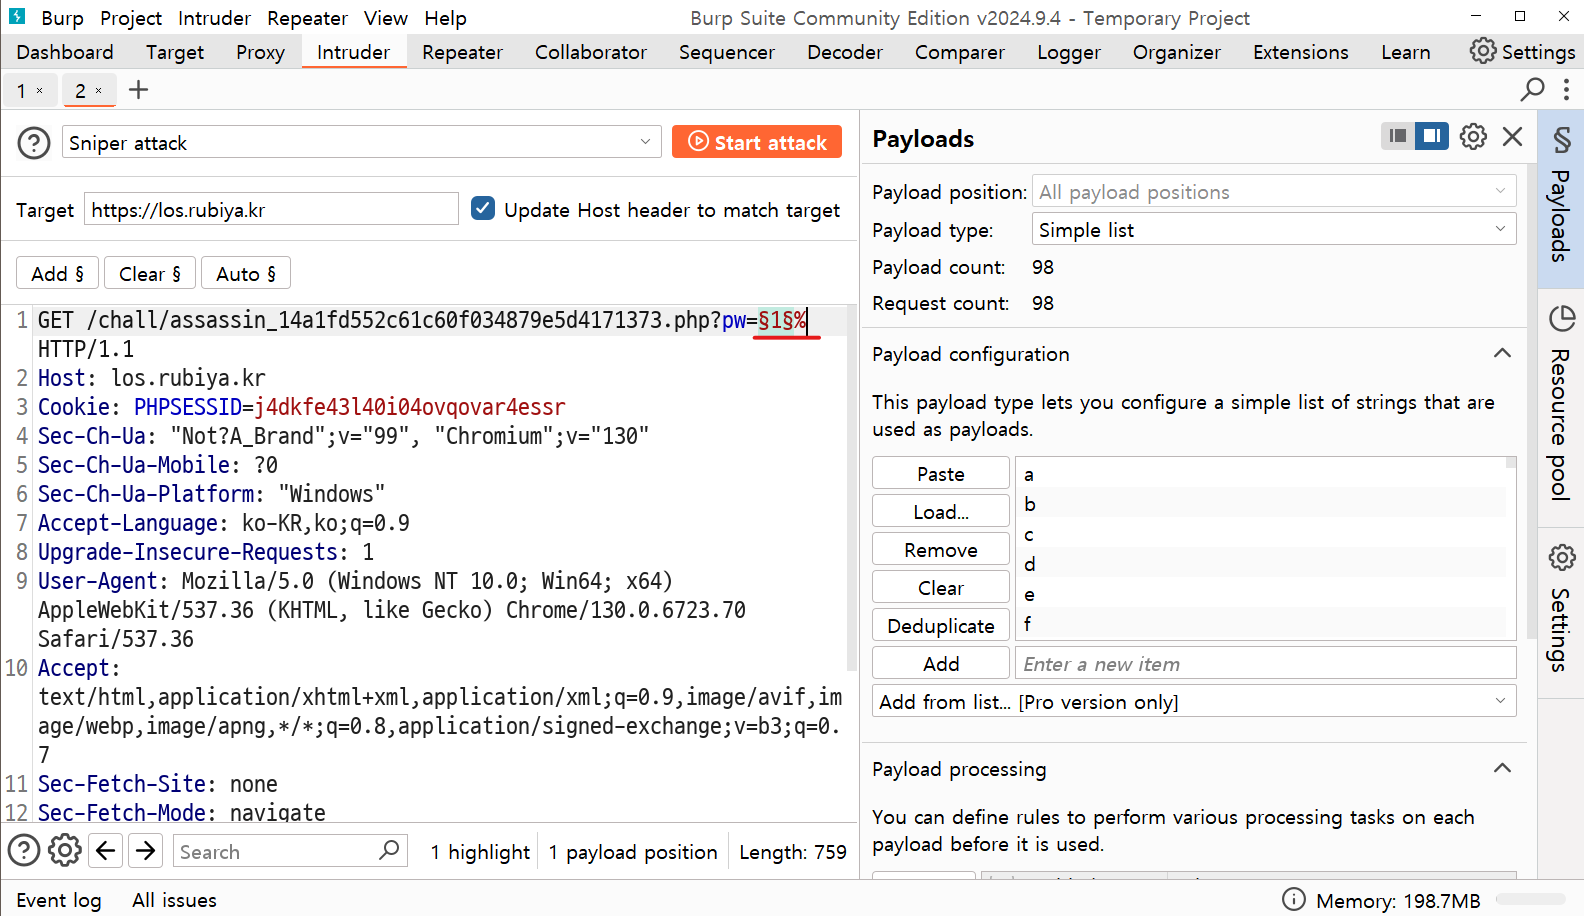This screenshot has width=1584, height=916.
Task: Toggle Update Host header to match target
Action: 483,209
